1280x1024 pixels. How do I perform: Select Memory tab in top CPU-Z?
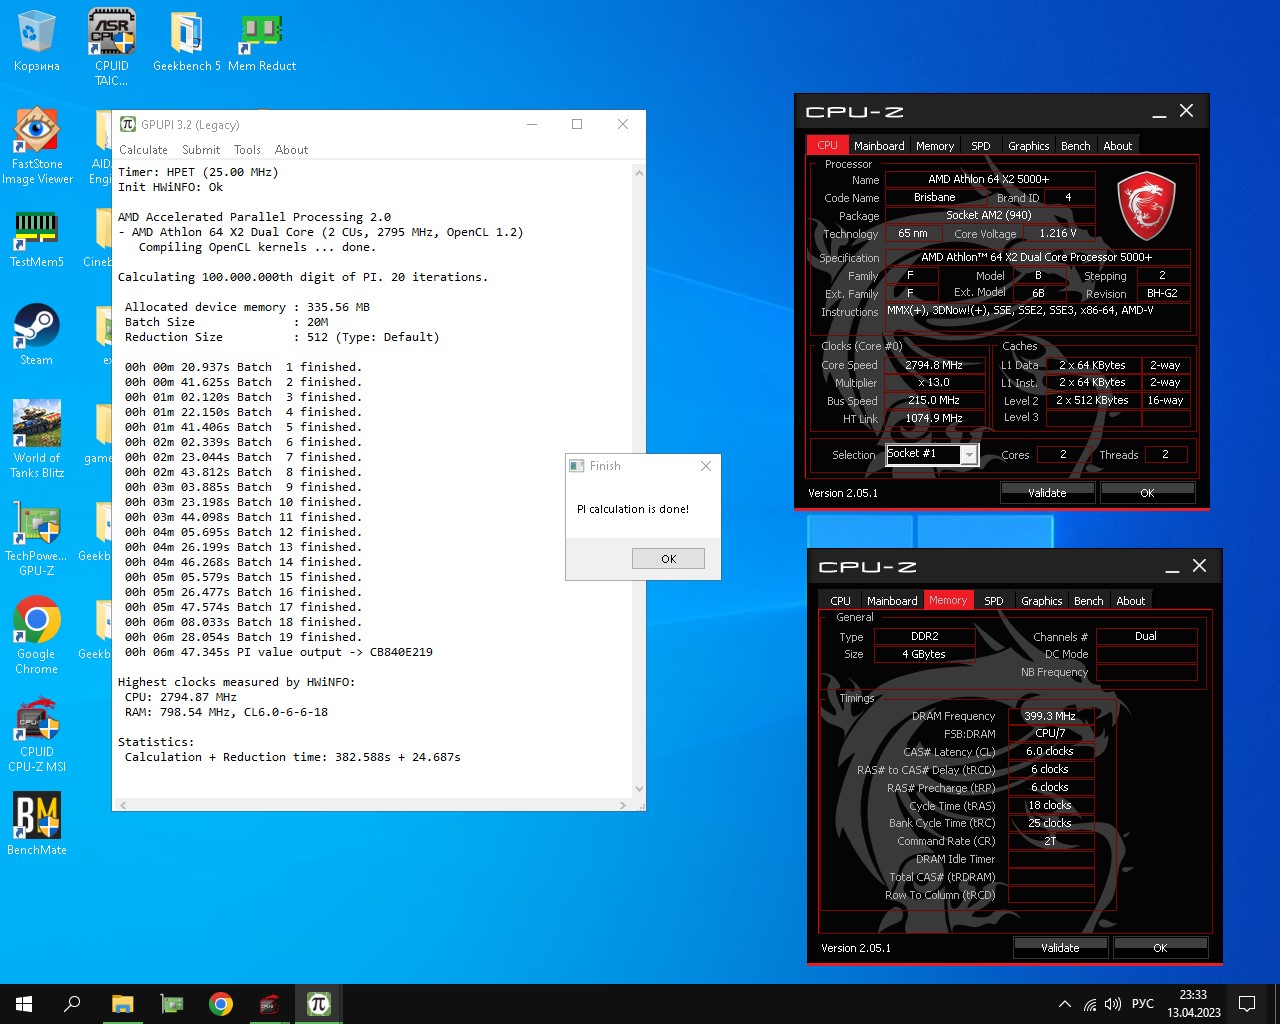[x=935, y=146]
